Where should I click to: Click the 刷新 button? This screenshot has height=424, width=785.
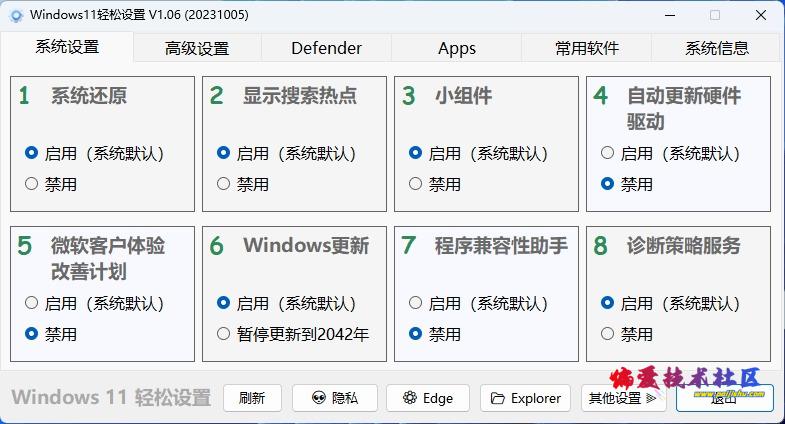252,398
